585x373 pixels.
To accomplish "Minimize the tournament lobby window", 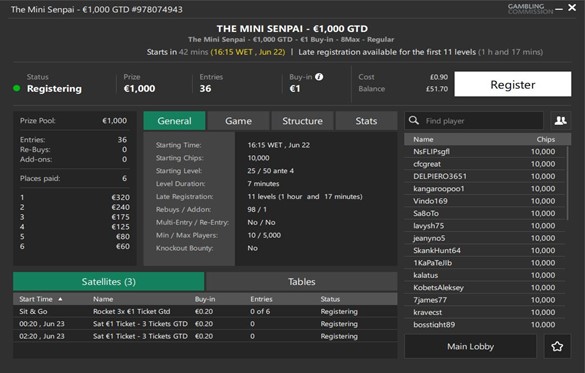I will coord(559,9).
